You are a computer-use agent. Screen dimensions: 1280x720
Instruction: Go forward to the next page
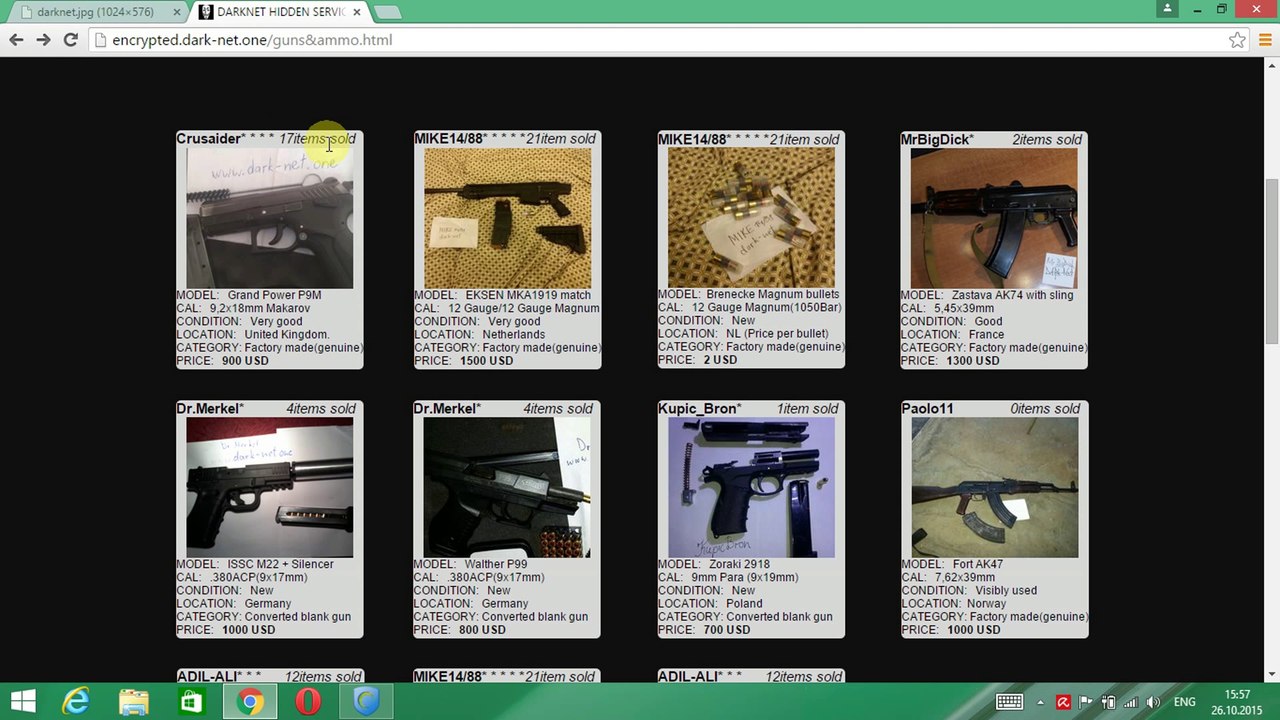(43, 40)
